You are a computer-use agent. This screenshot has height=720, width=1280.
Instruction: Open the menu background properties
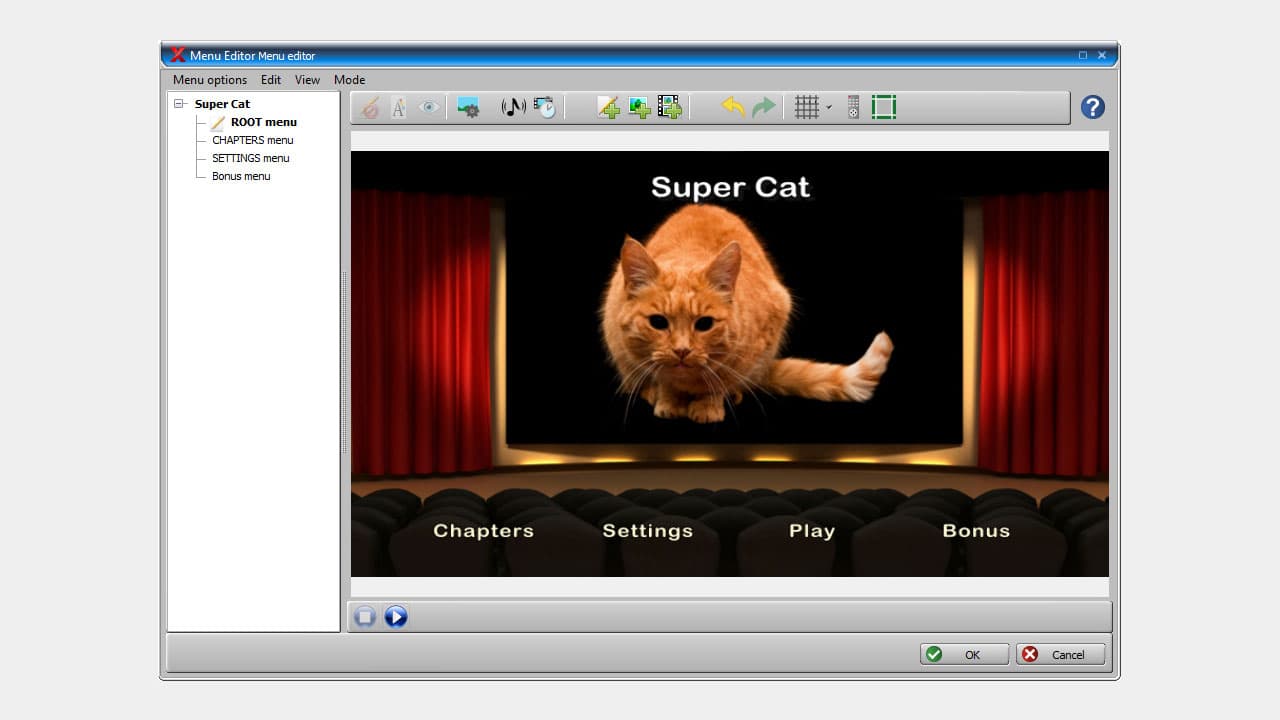pos(468,107)
